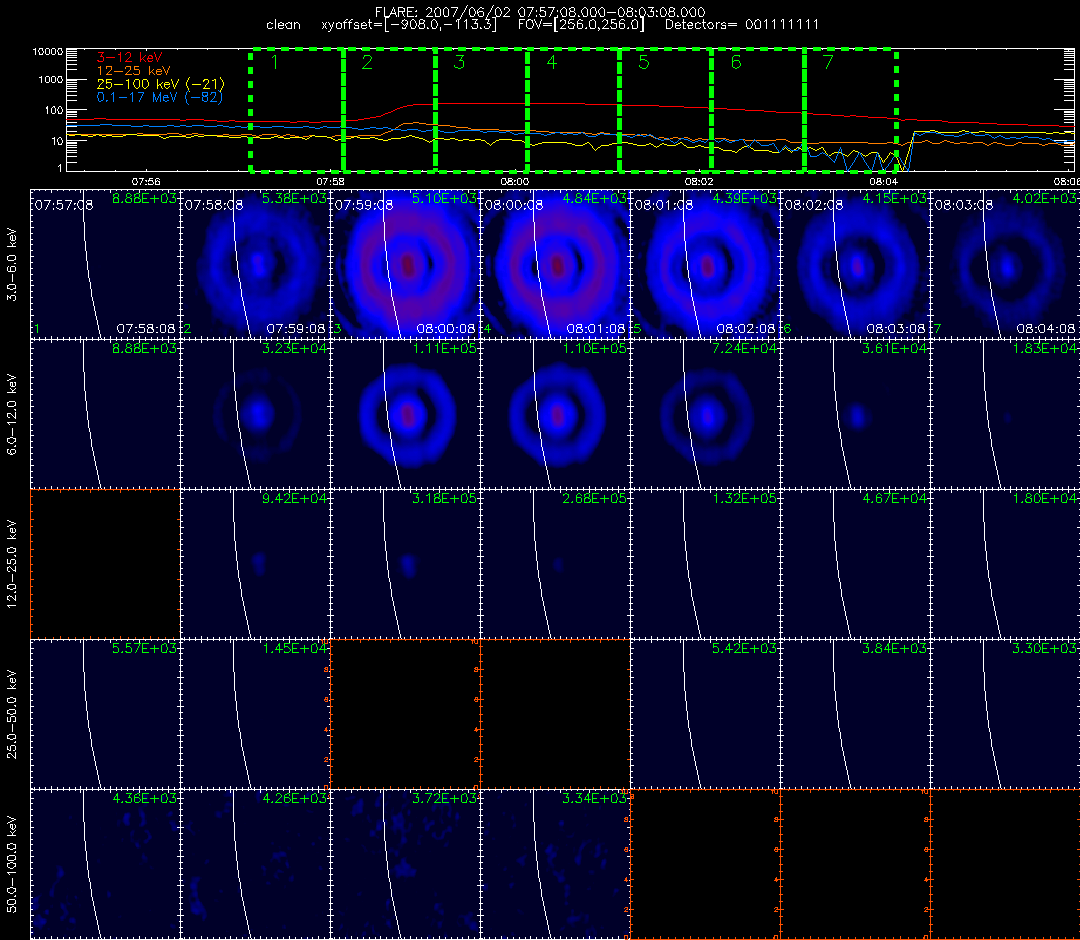Select the 3.0-6.0 keV image starting 08:01:08
The image size is (1080, 940).
(706, 264)
